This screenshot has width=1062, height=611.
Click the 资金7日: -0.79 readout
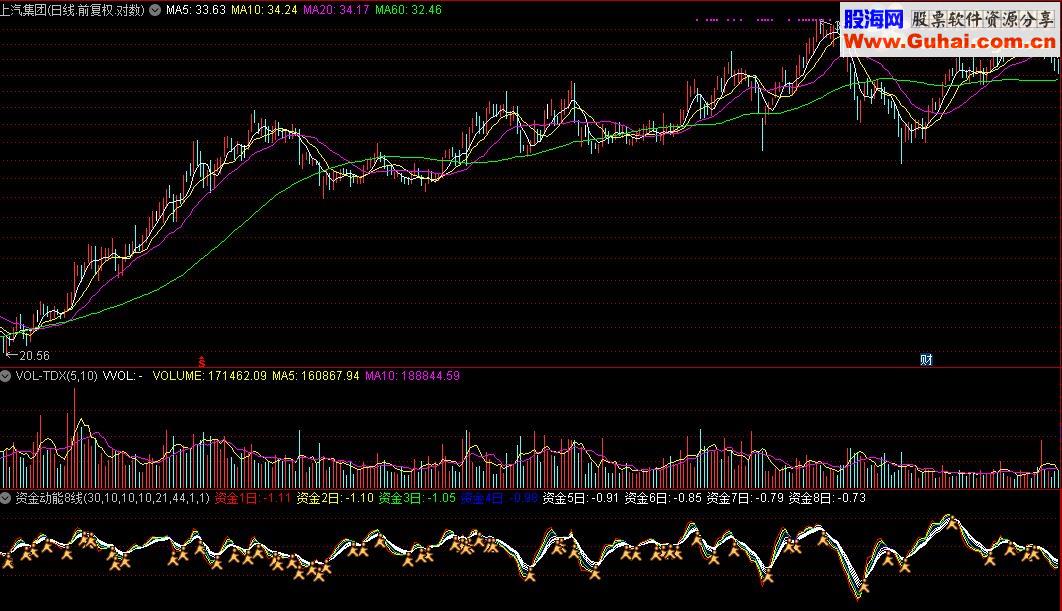click(745, 499)
